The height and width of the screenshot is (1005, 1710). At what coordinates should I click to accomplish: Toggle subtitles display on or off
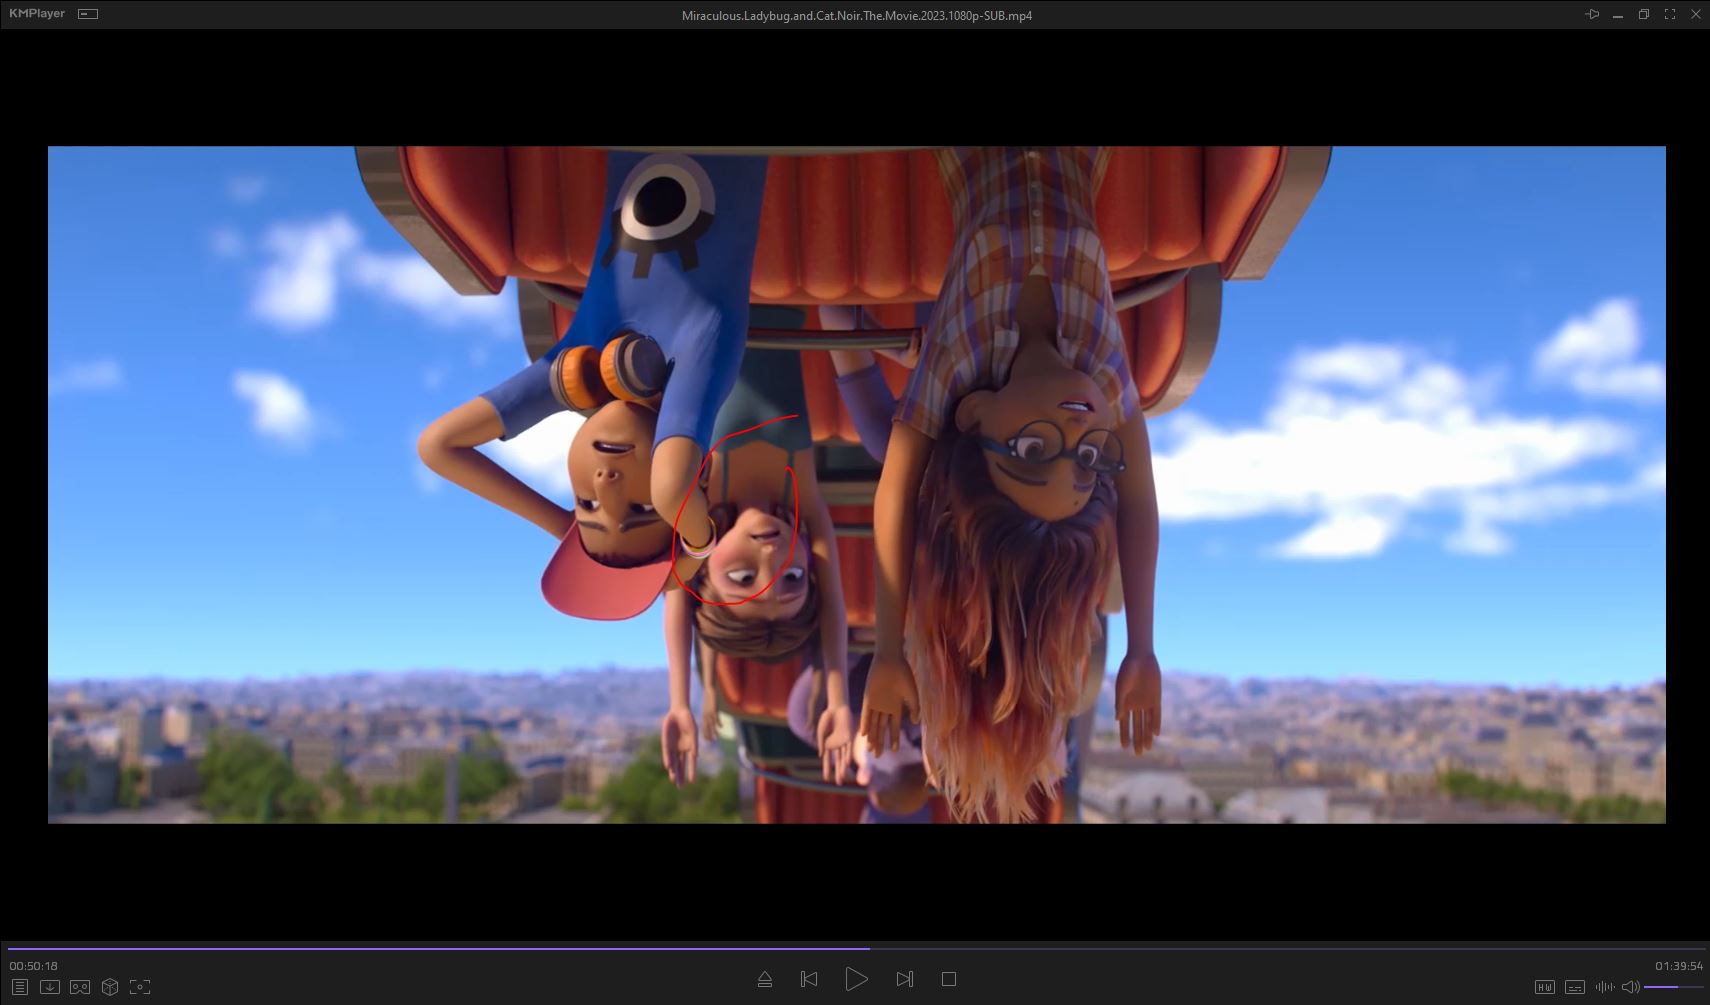(1574, 987)
